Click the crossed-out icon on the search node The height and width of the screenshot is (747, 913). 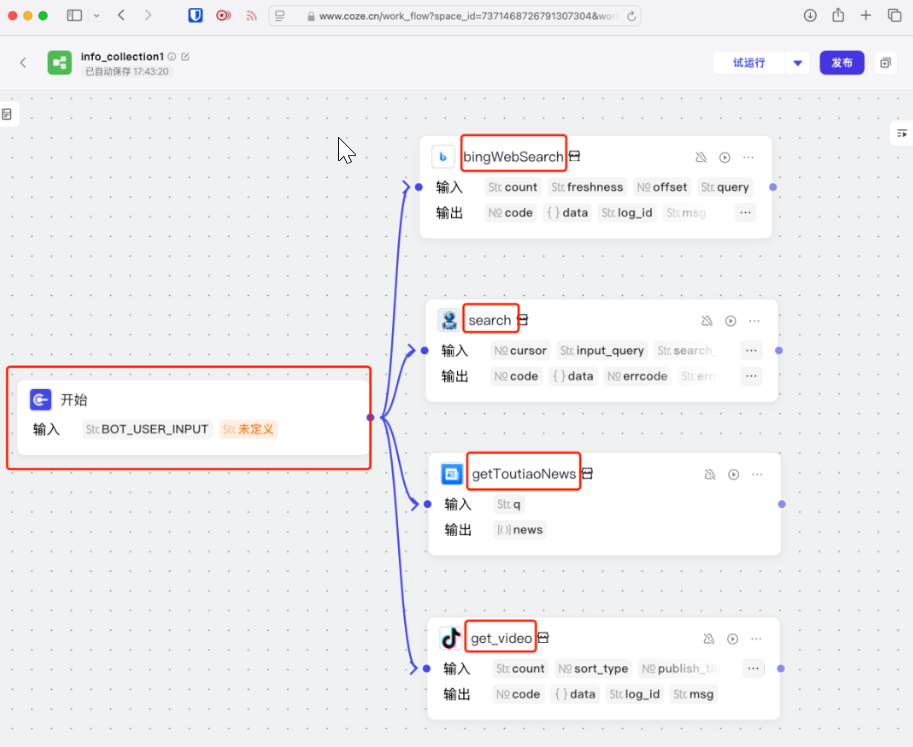click(x=707, y=321)
